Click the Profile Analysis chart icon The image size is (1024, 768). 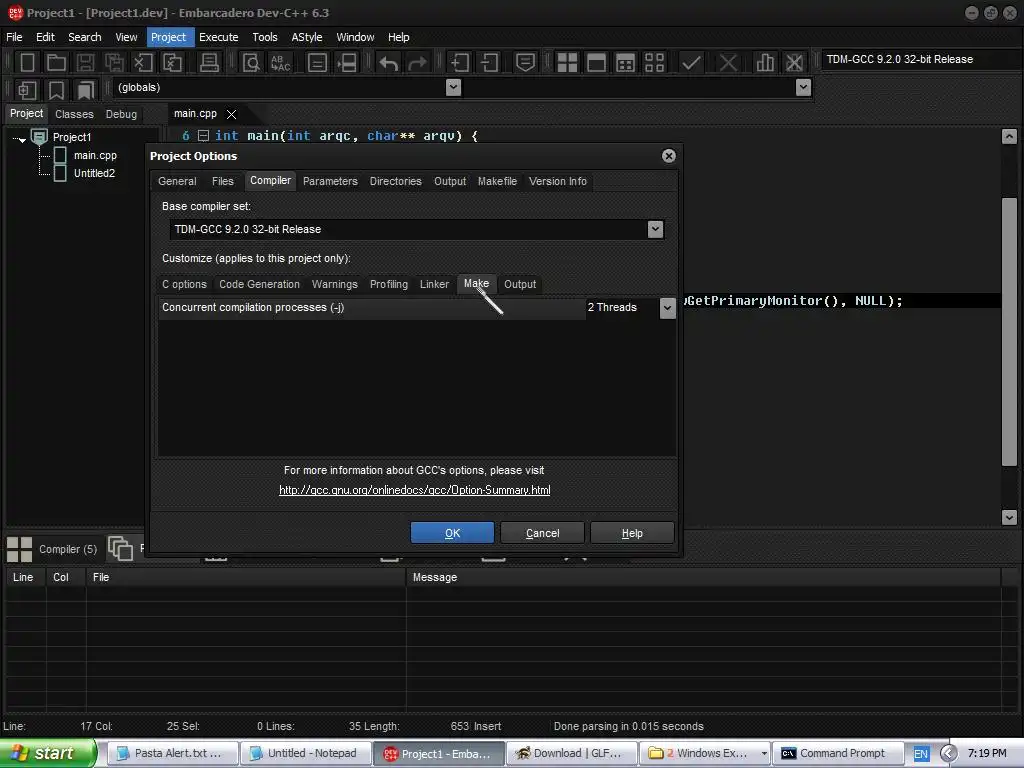pos(765,63)
